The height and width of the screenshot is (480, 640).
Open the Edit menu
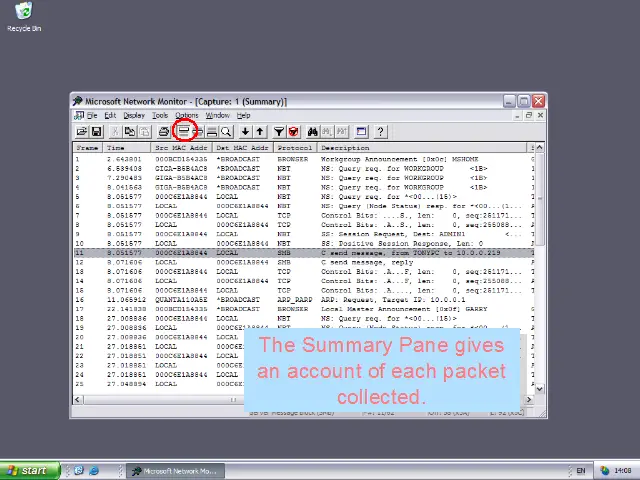click(x=110, y=116)
